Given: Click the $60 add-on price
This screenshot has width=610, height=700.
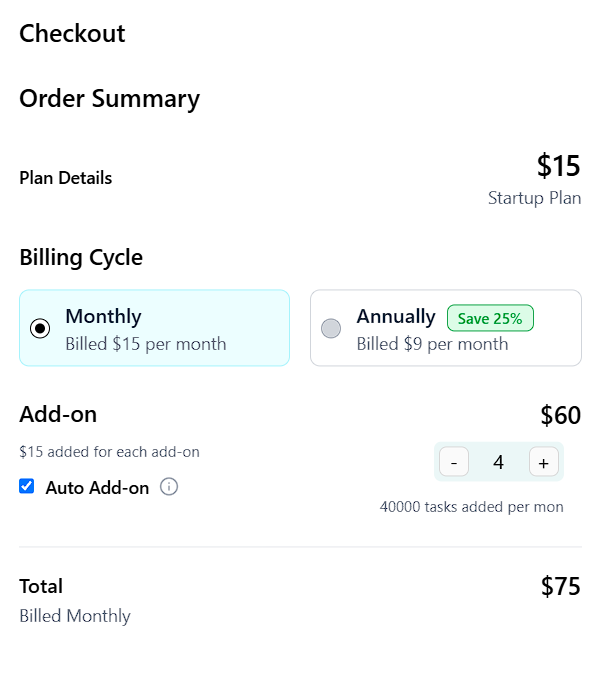Looking at the screenshot, I should pyautogui.click(x=560, y=415).
